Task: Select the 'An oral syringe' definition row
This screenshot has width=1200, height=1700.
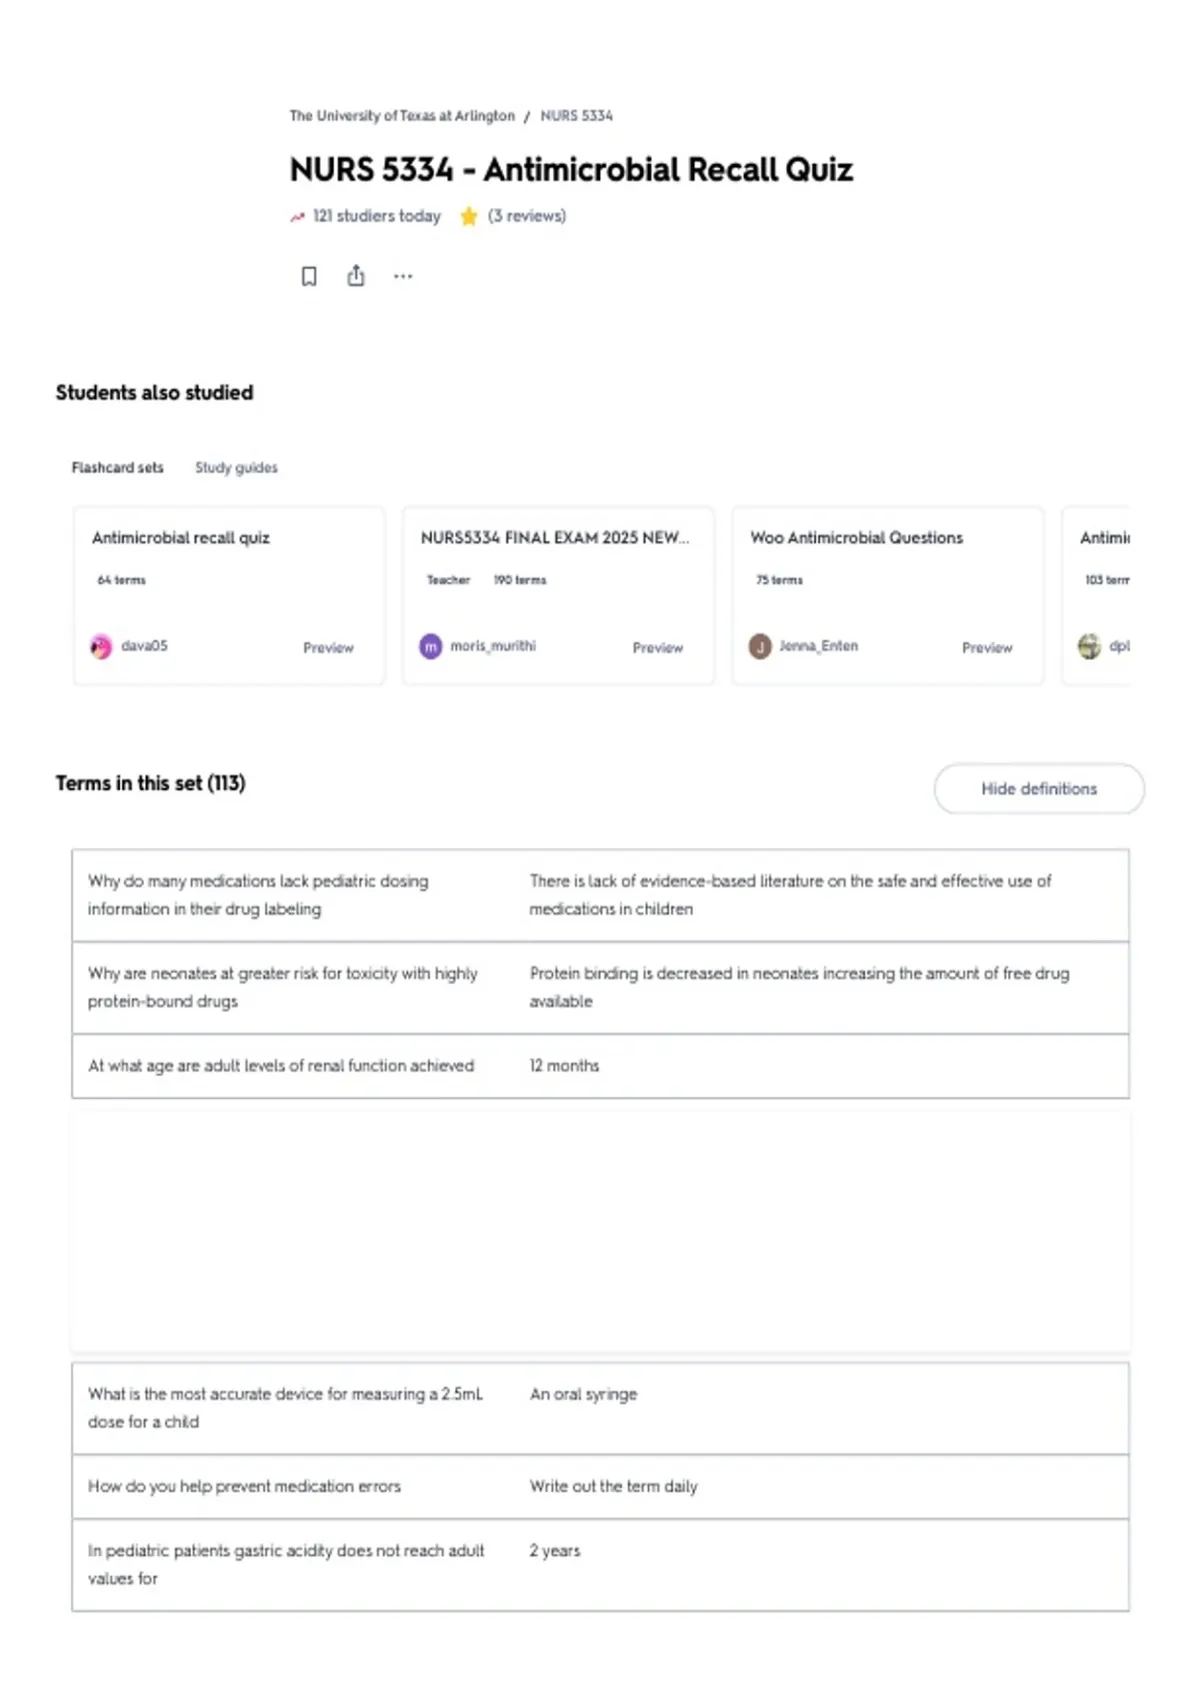Action: [600, 1408]
